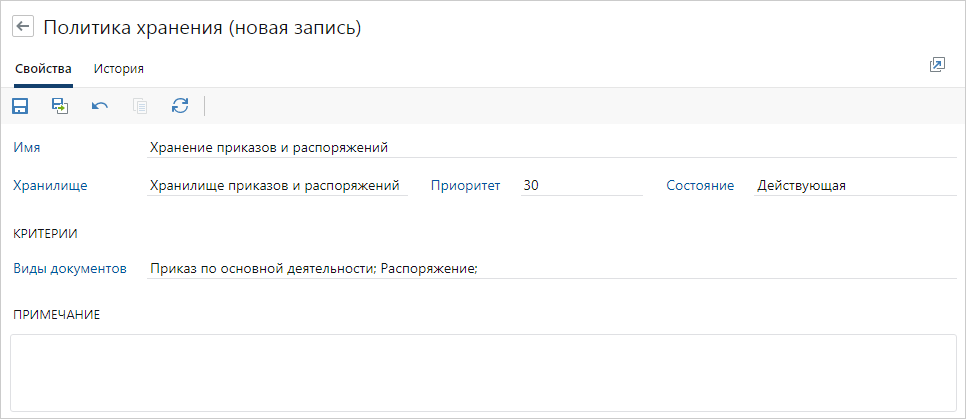Select the Виды документов value field
The height and width of the screenshot is (419, 966).
[550, 268]
